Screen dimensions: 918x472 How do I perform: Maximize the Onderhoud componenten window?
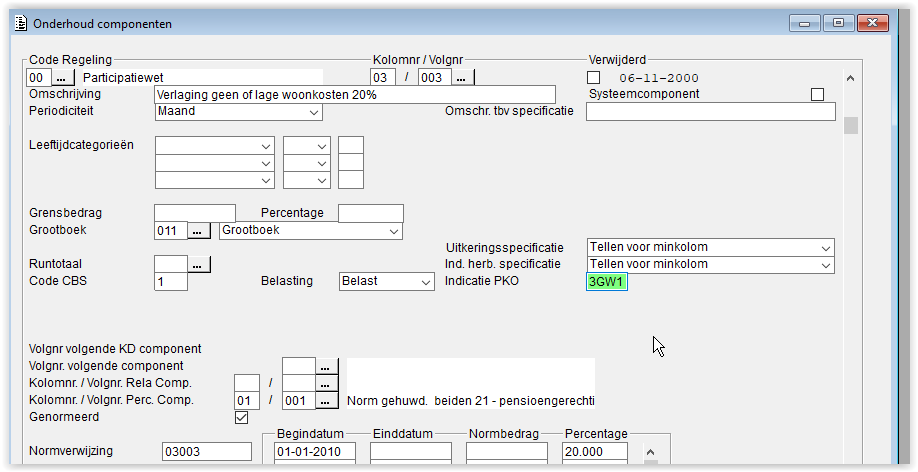[838, 23]
